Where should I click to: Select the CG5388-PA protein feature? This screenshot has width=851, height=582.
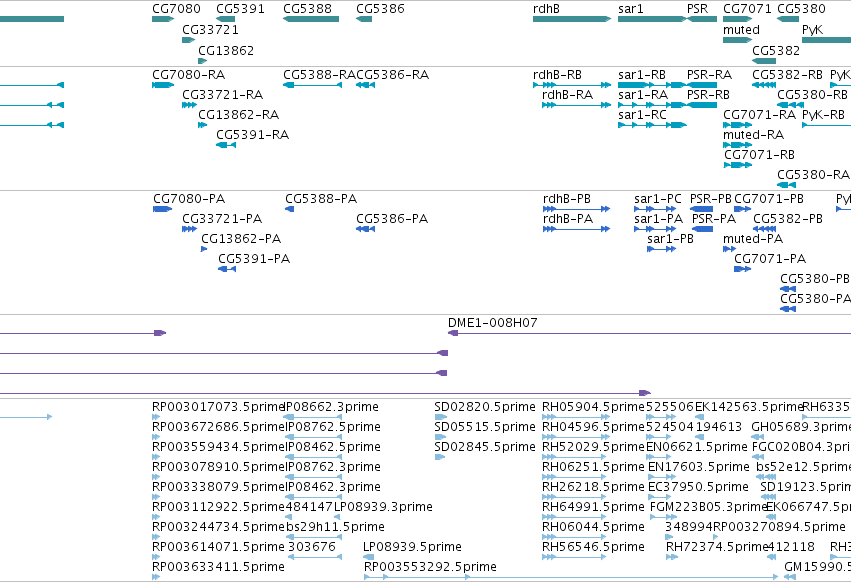coord(289,210)
